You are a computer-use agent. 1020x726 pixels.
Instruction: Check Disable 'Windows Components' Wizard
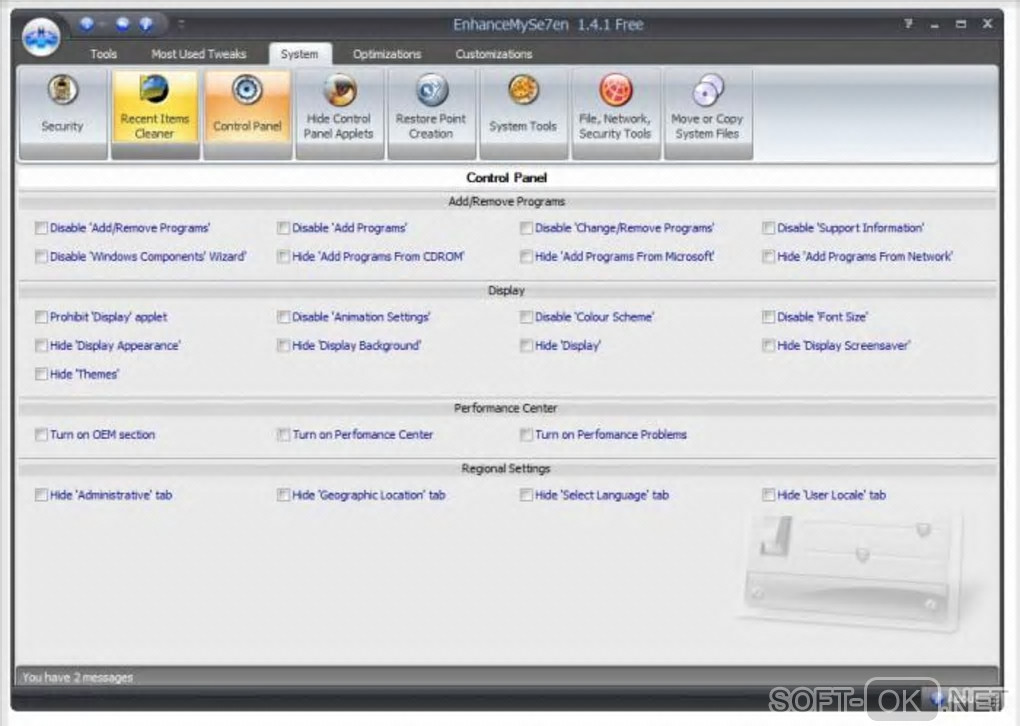(x=41, y=256)
